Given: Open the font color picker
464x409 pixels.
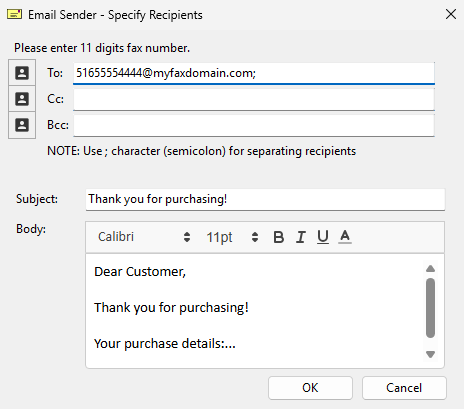Looking at the screenshot, I should coord(345,237).
